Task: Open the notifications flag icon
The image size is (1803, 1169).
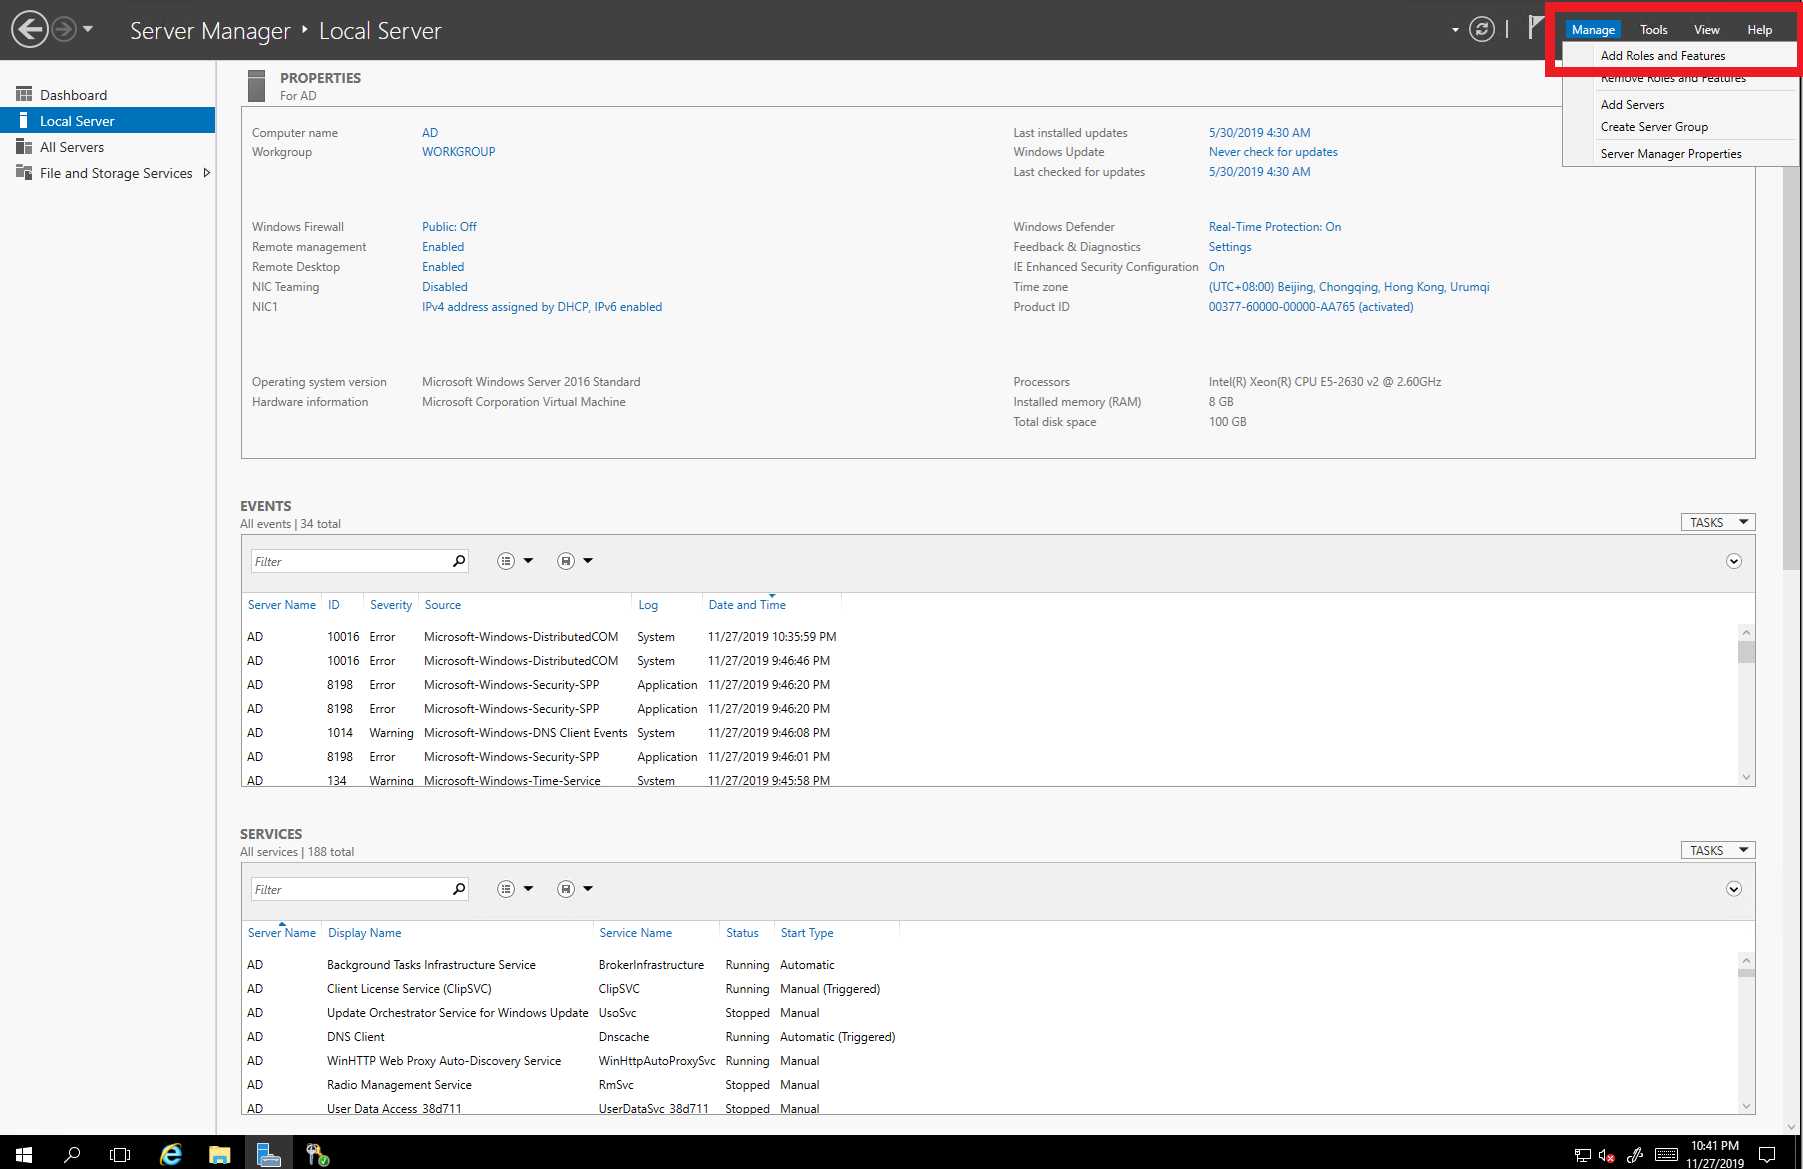Action: [x=1535, y=28]
